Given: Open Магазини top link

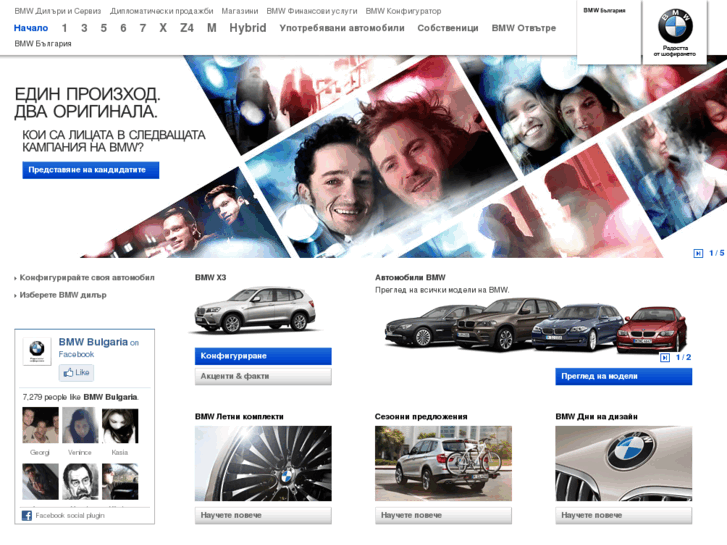Looking at the screenshot, I should 240,11.
